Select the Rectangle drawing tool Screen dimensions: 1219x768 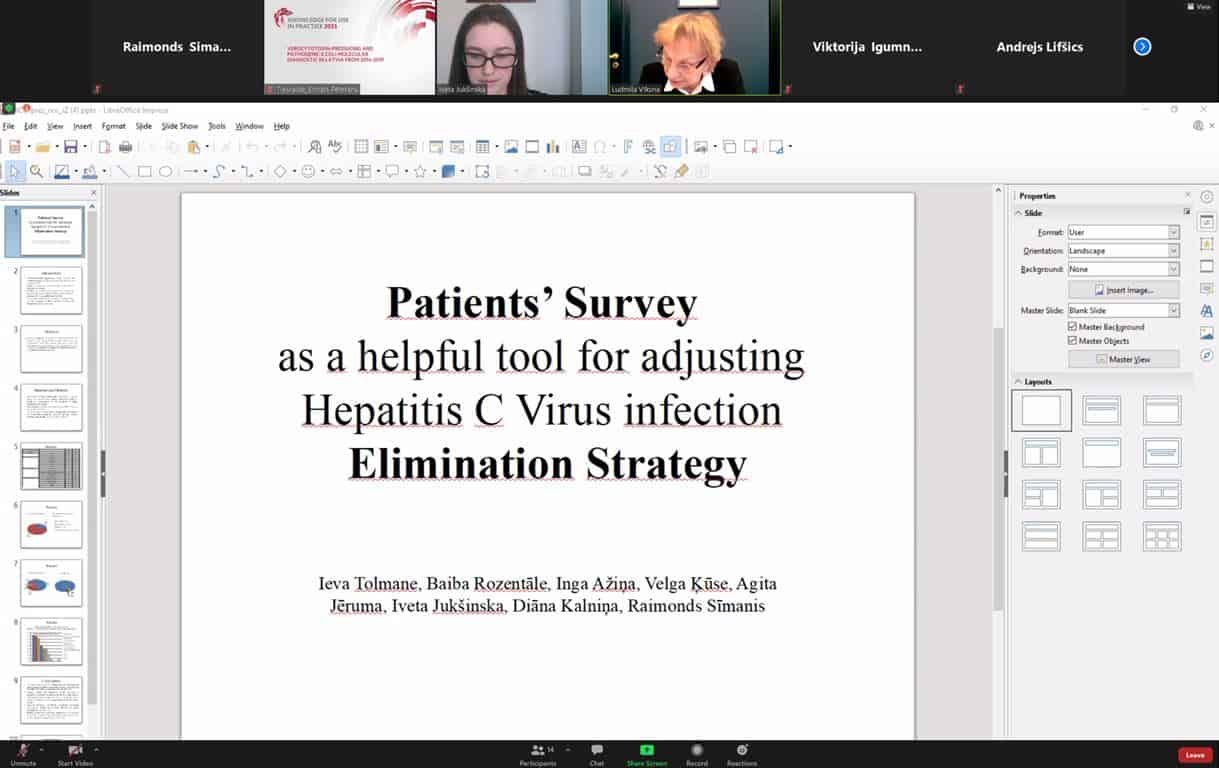(145, 172)
